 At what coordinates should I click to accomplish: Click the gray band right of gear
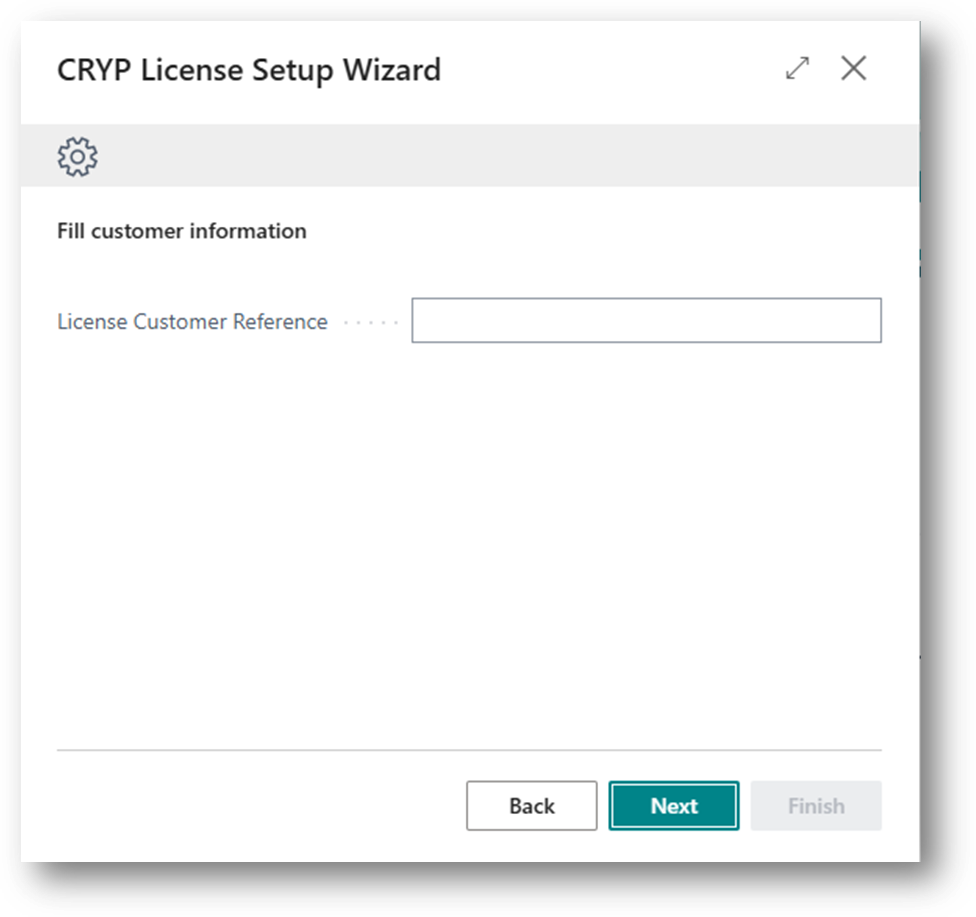coord(500,156)
